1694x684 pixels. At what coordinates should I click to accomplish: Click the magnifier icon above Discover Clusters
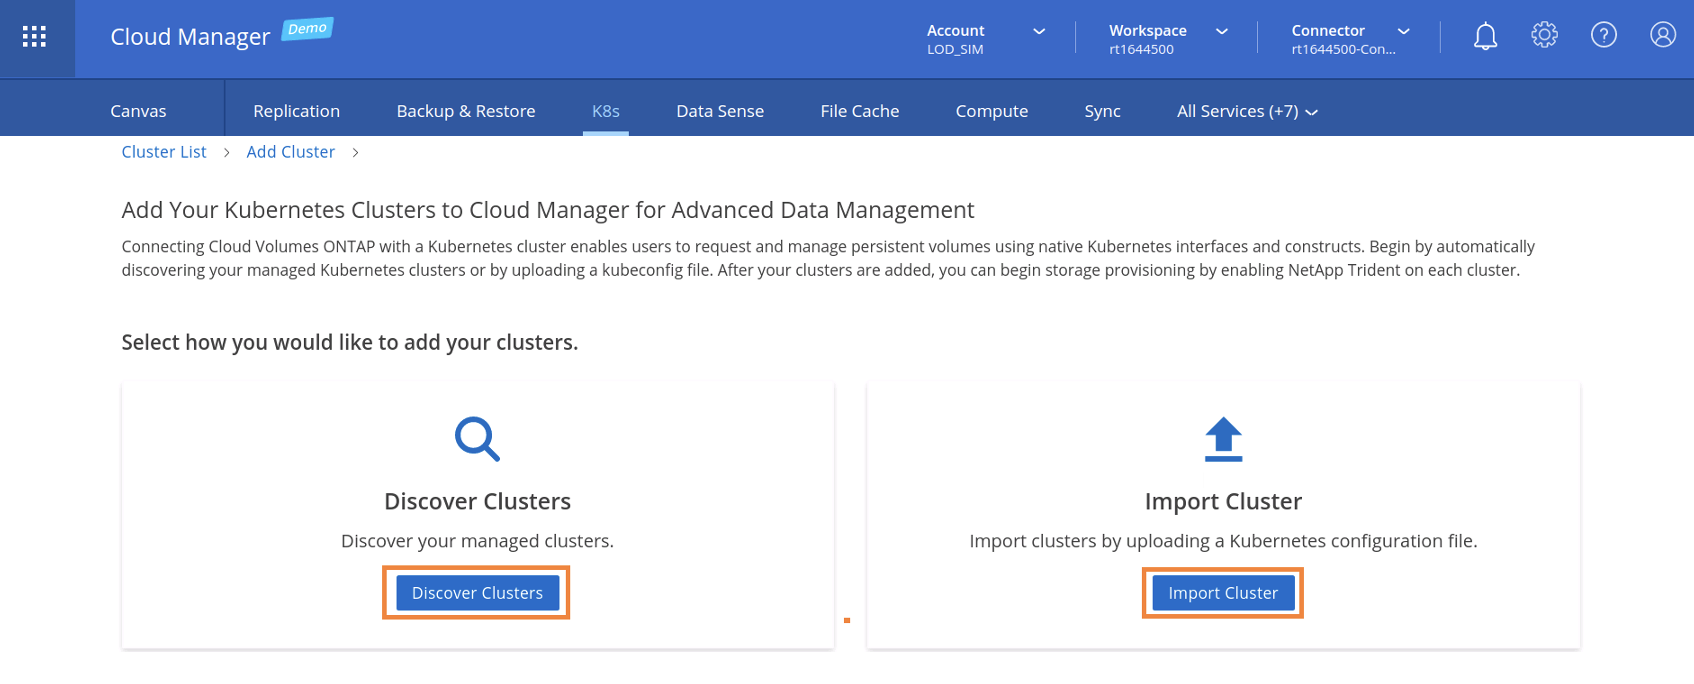point(477,439)
